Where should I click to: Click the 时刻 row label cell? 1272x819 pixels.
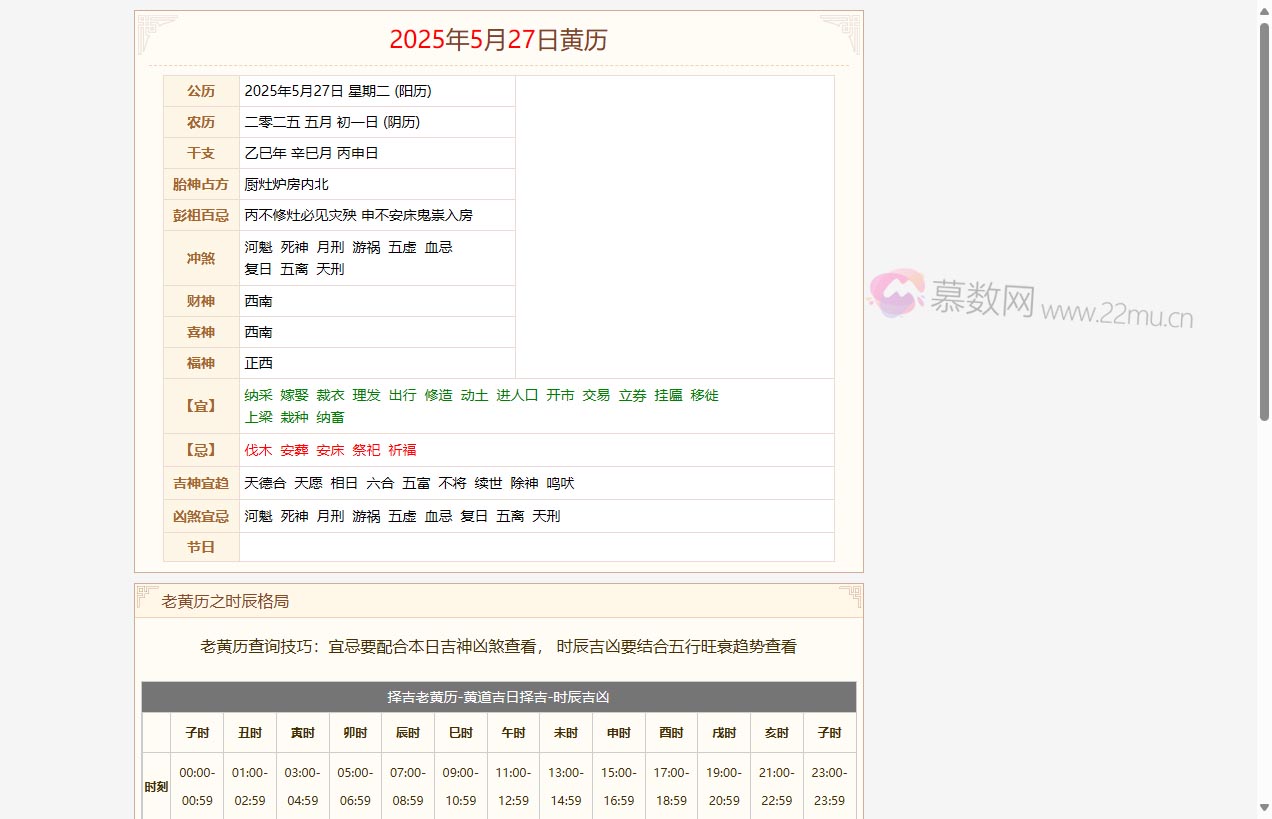(156, 786)
